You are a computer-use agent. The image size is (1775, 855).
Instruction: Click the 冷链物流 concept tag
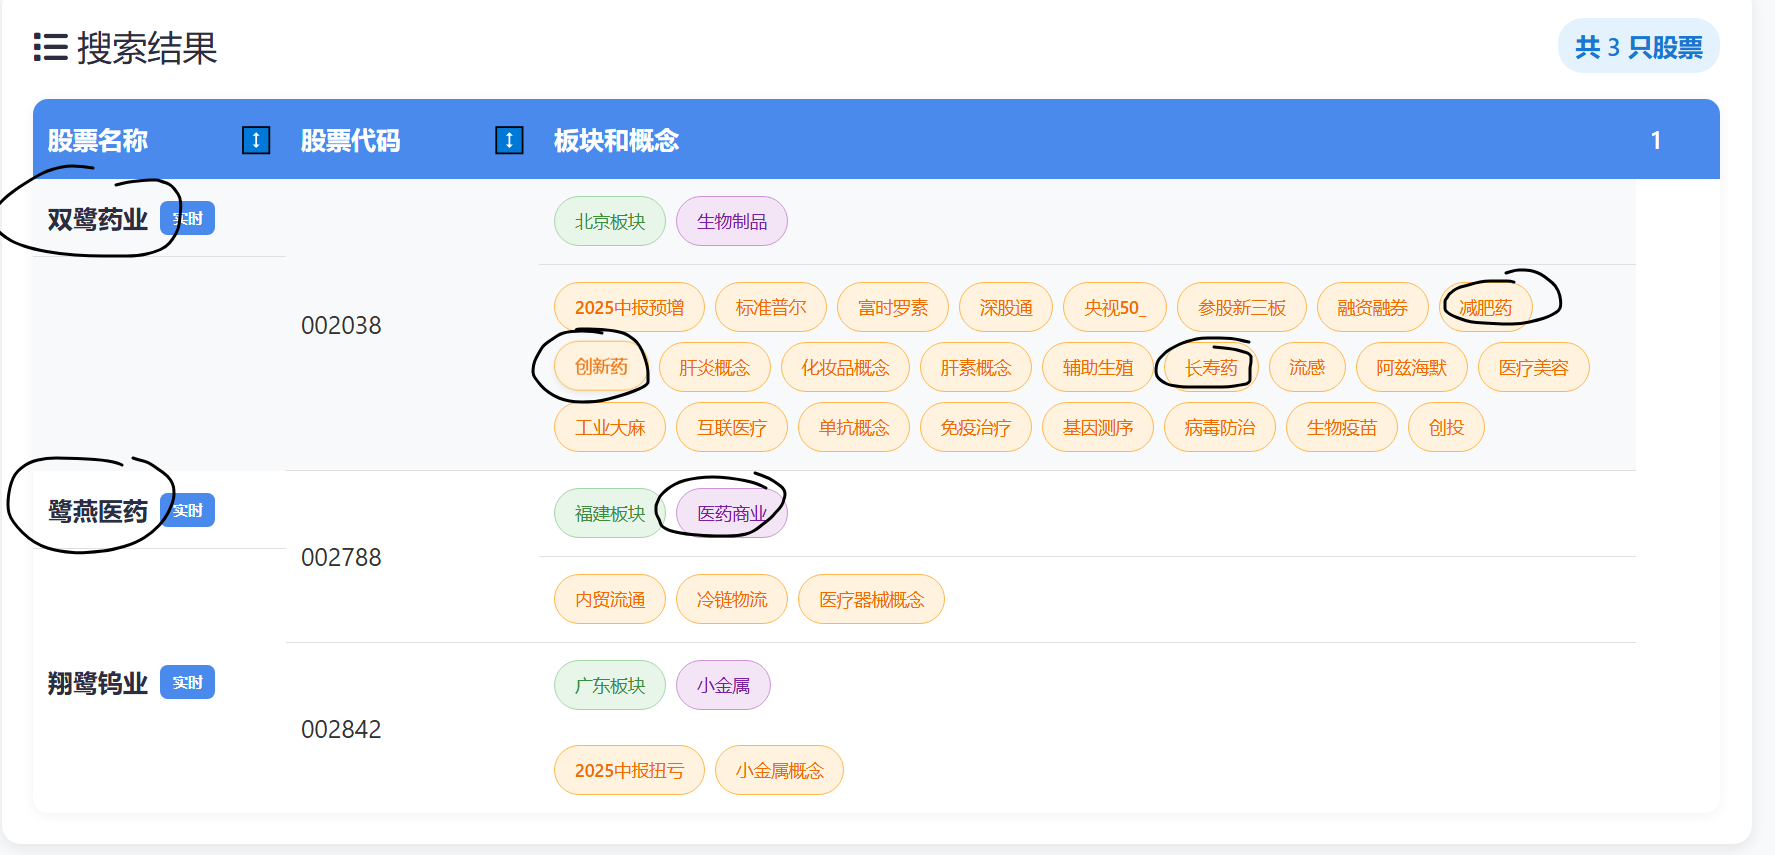tap(732, 599)
